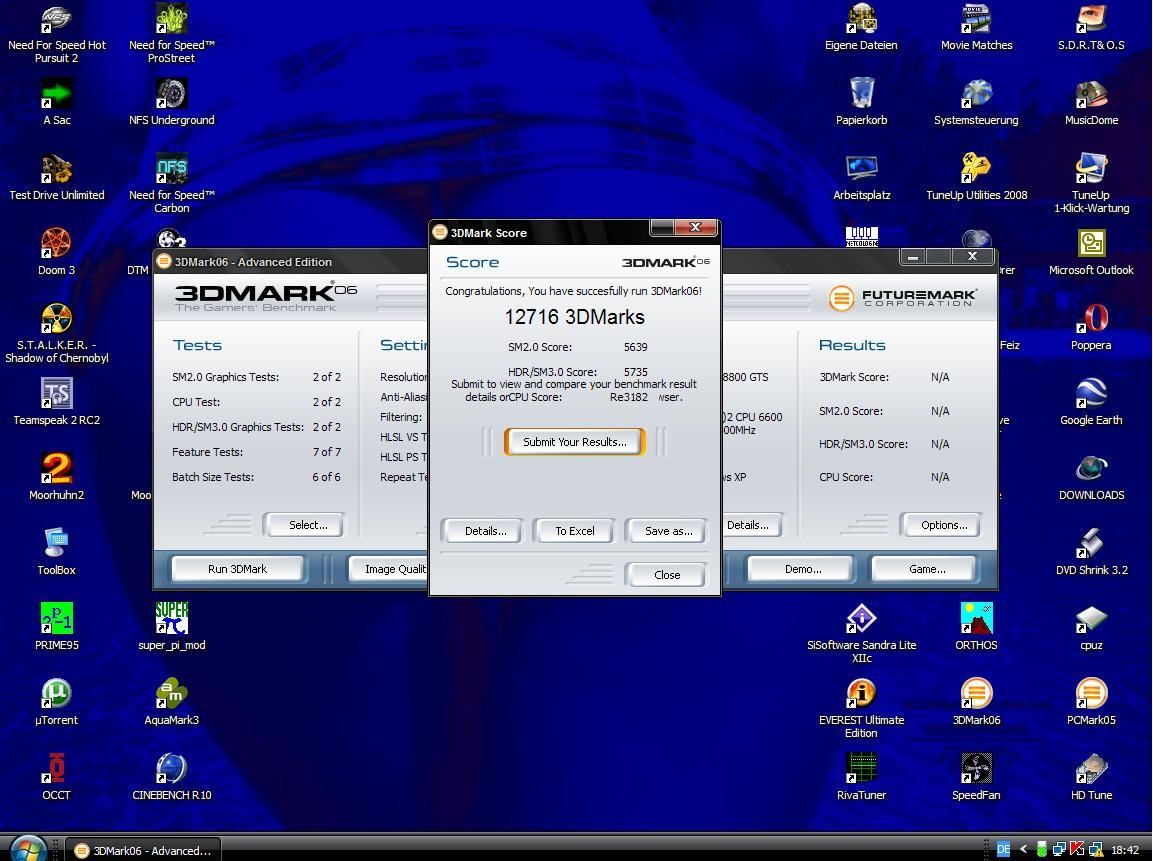Click Options button under Results

pos(943,525)
